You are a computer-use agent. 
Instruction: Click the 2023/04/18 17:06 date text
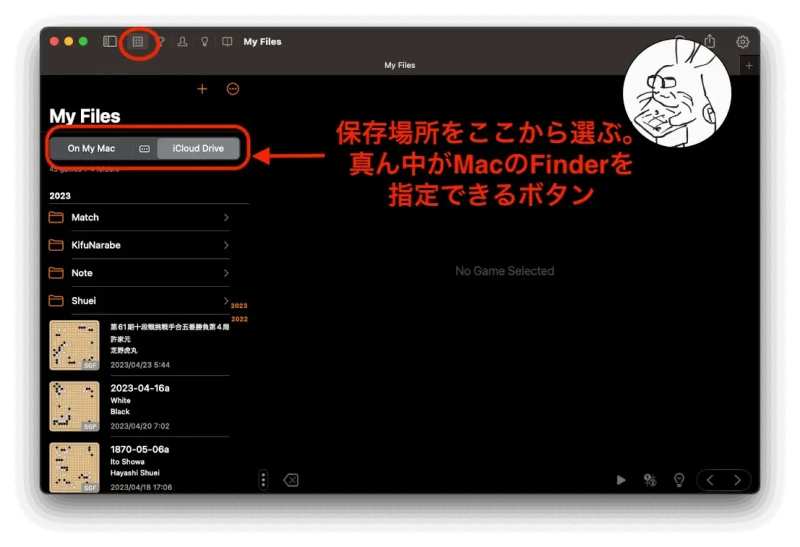point(141,487)
